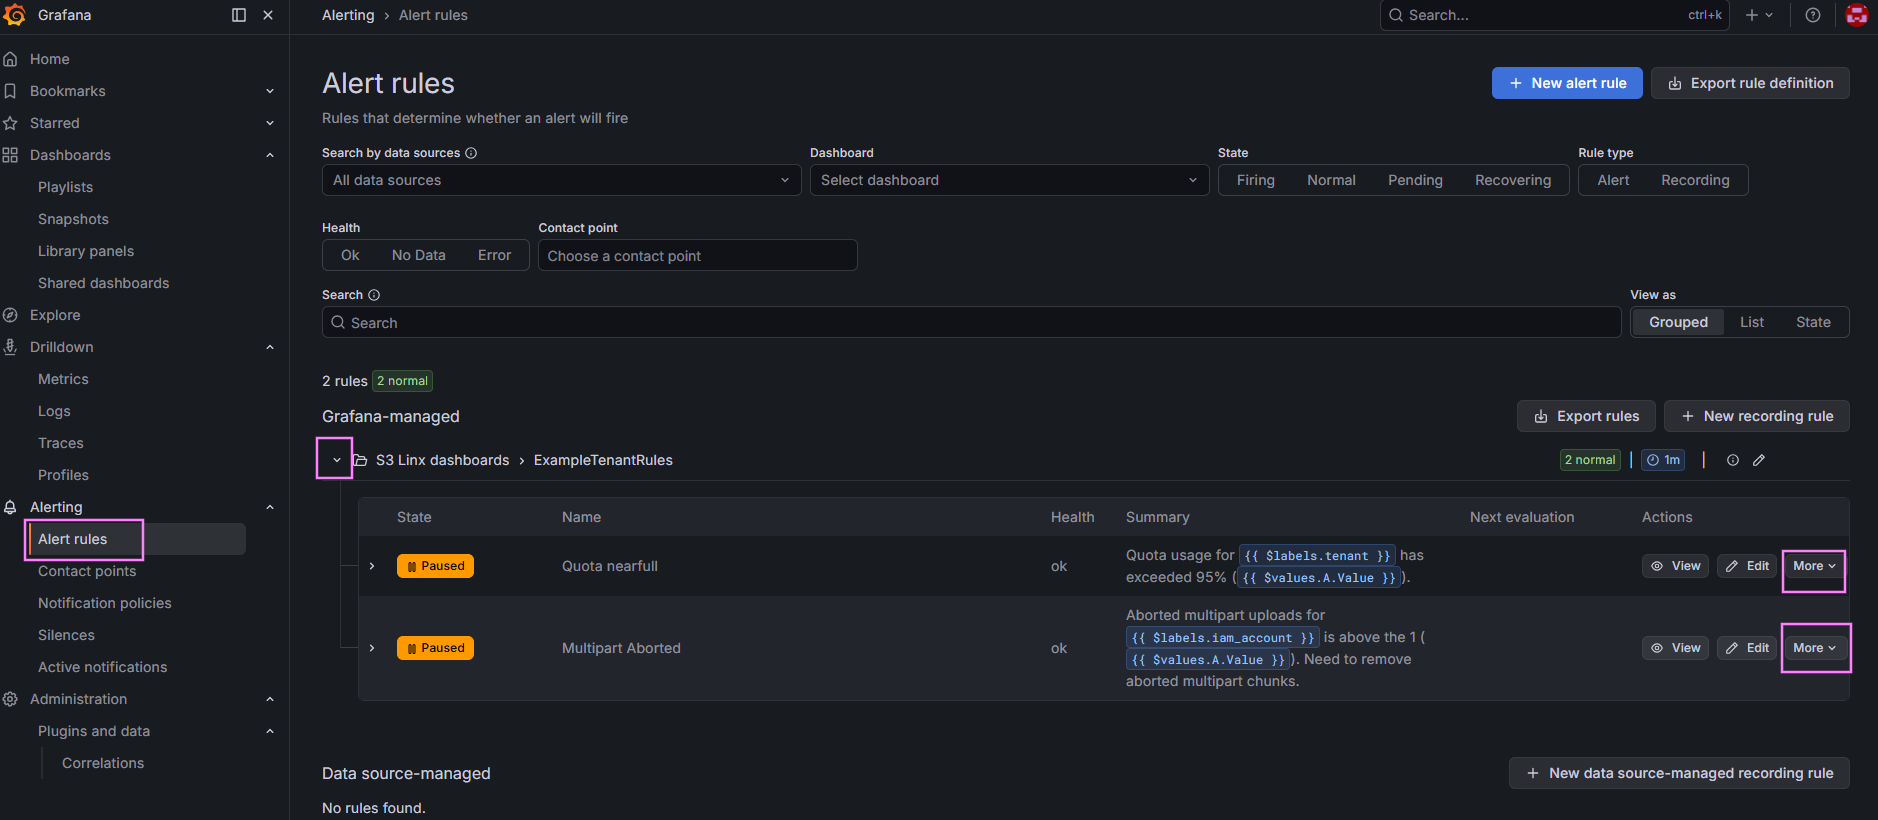Select the Alert rule type
Image resolution: width=1878 pixels, height=820 pixels.
(1613, 180)
